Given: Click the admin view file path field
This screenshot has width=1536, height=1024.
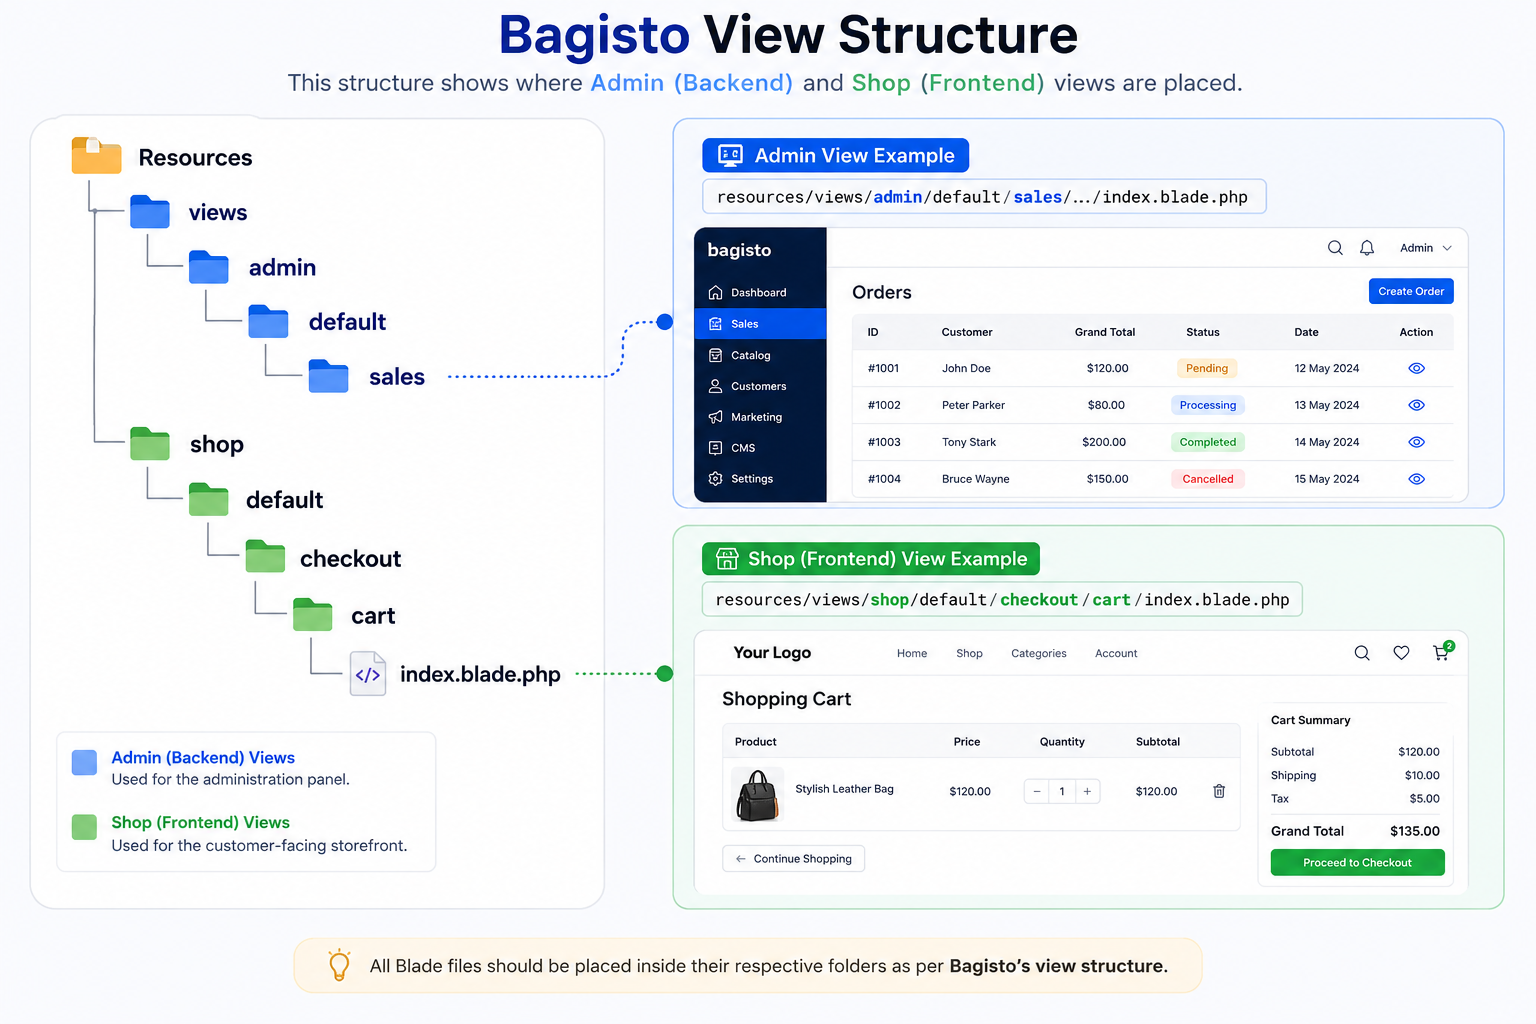Looking at the screenshot, I should [x=984, y=197].
